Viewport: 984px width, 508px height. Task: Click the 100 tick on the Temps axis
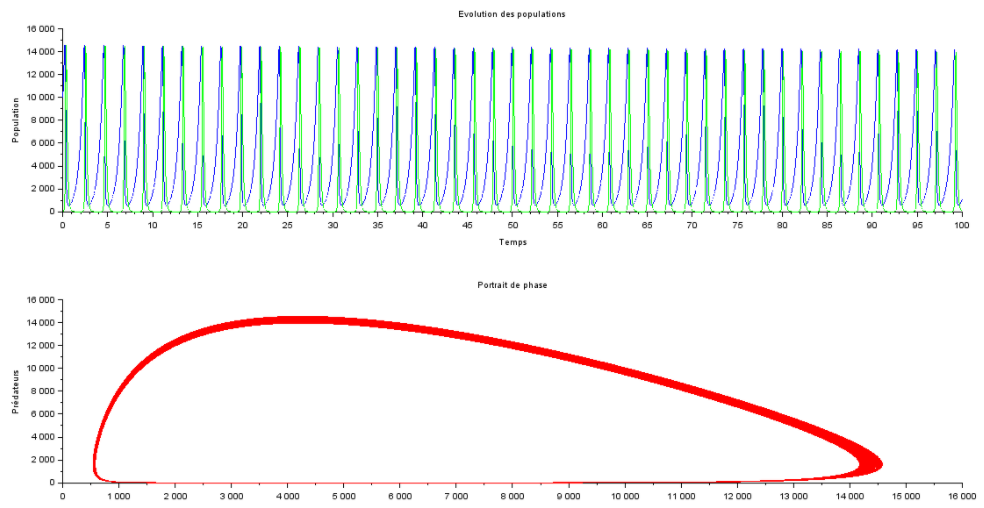click(x=961, y=226)
